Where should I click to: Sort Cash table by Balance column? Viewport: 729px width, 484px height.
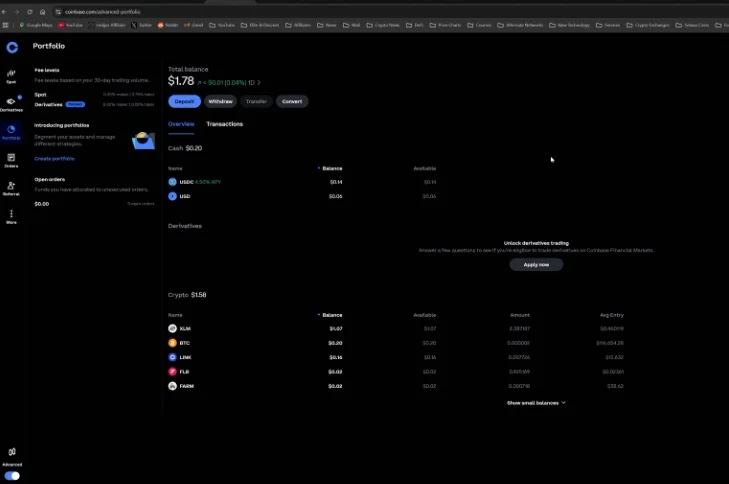pos(330,168)
